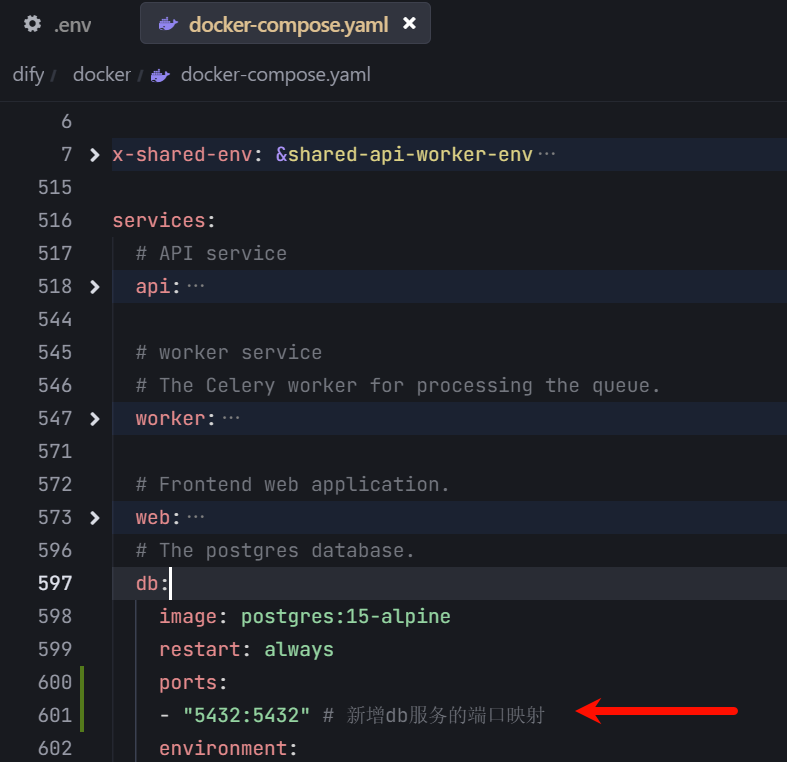Click the Docker whale icon in breadcrumb
The height and width of the screenshot is (762, 787).
160,75
